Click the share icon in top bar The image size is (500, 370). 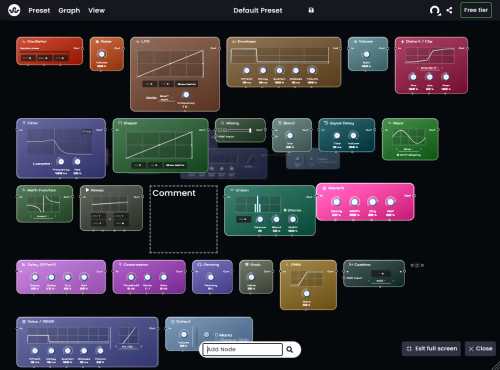(449, 10)
